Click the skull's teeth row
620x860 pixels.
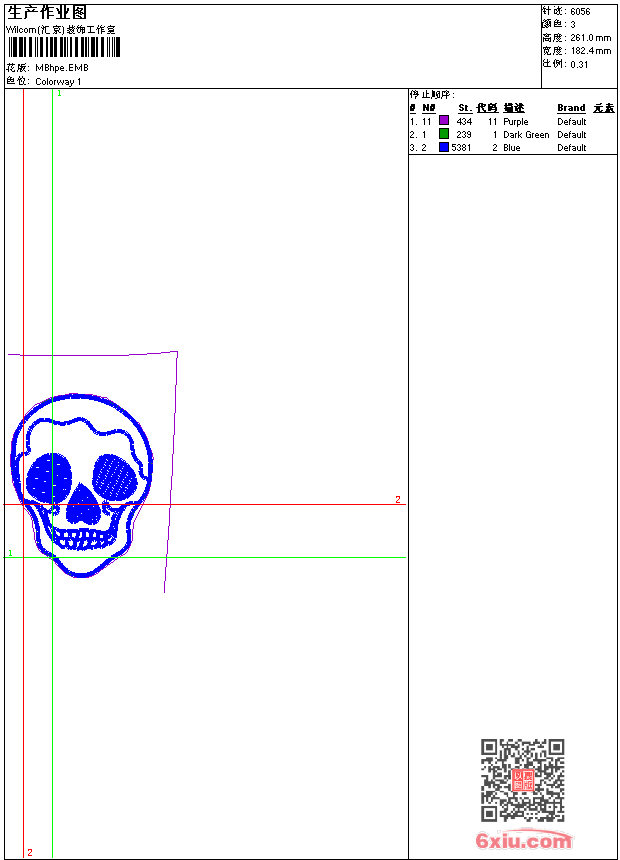pyautogui.click(x=81, y=540)
